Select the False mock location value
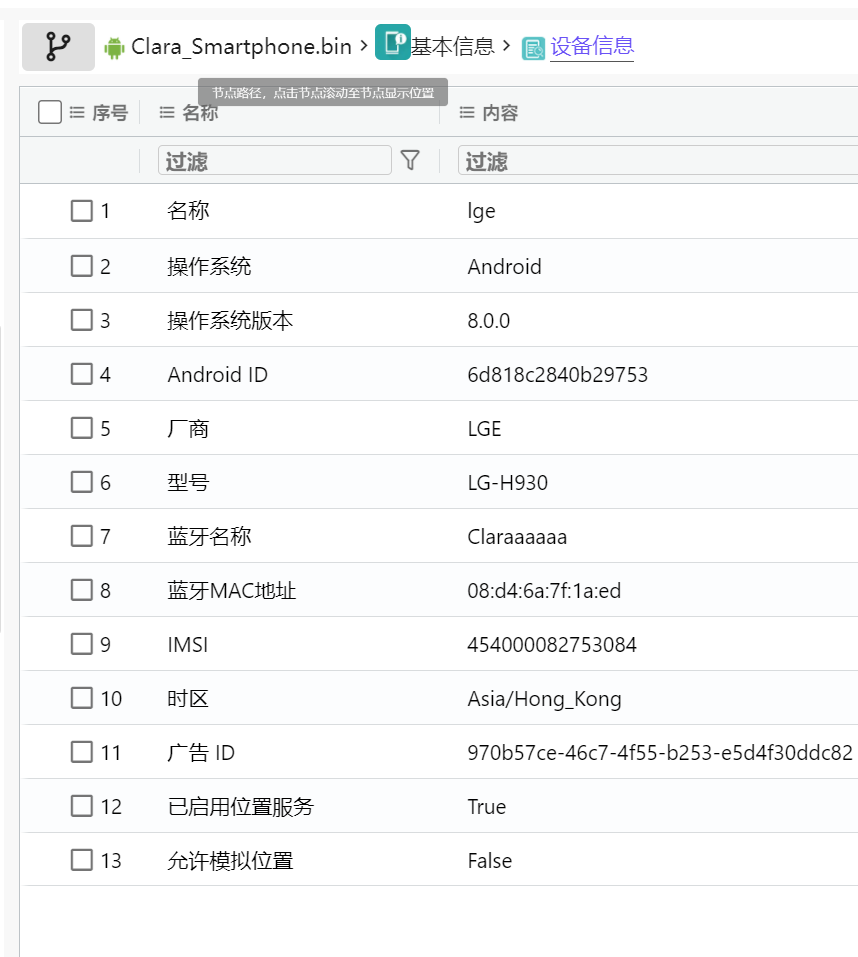858x957 pixels. click(490, 861)
